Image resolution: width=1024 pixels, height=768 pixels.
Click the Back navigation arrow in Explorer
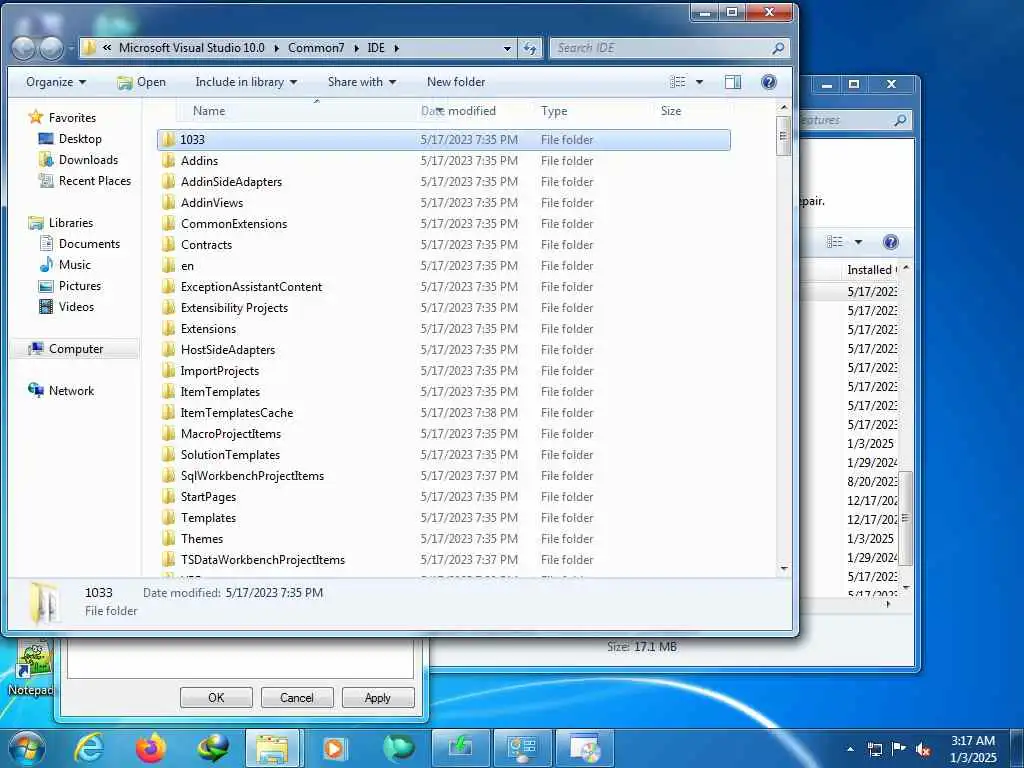24,48
